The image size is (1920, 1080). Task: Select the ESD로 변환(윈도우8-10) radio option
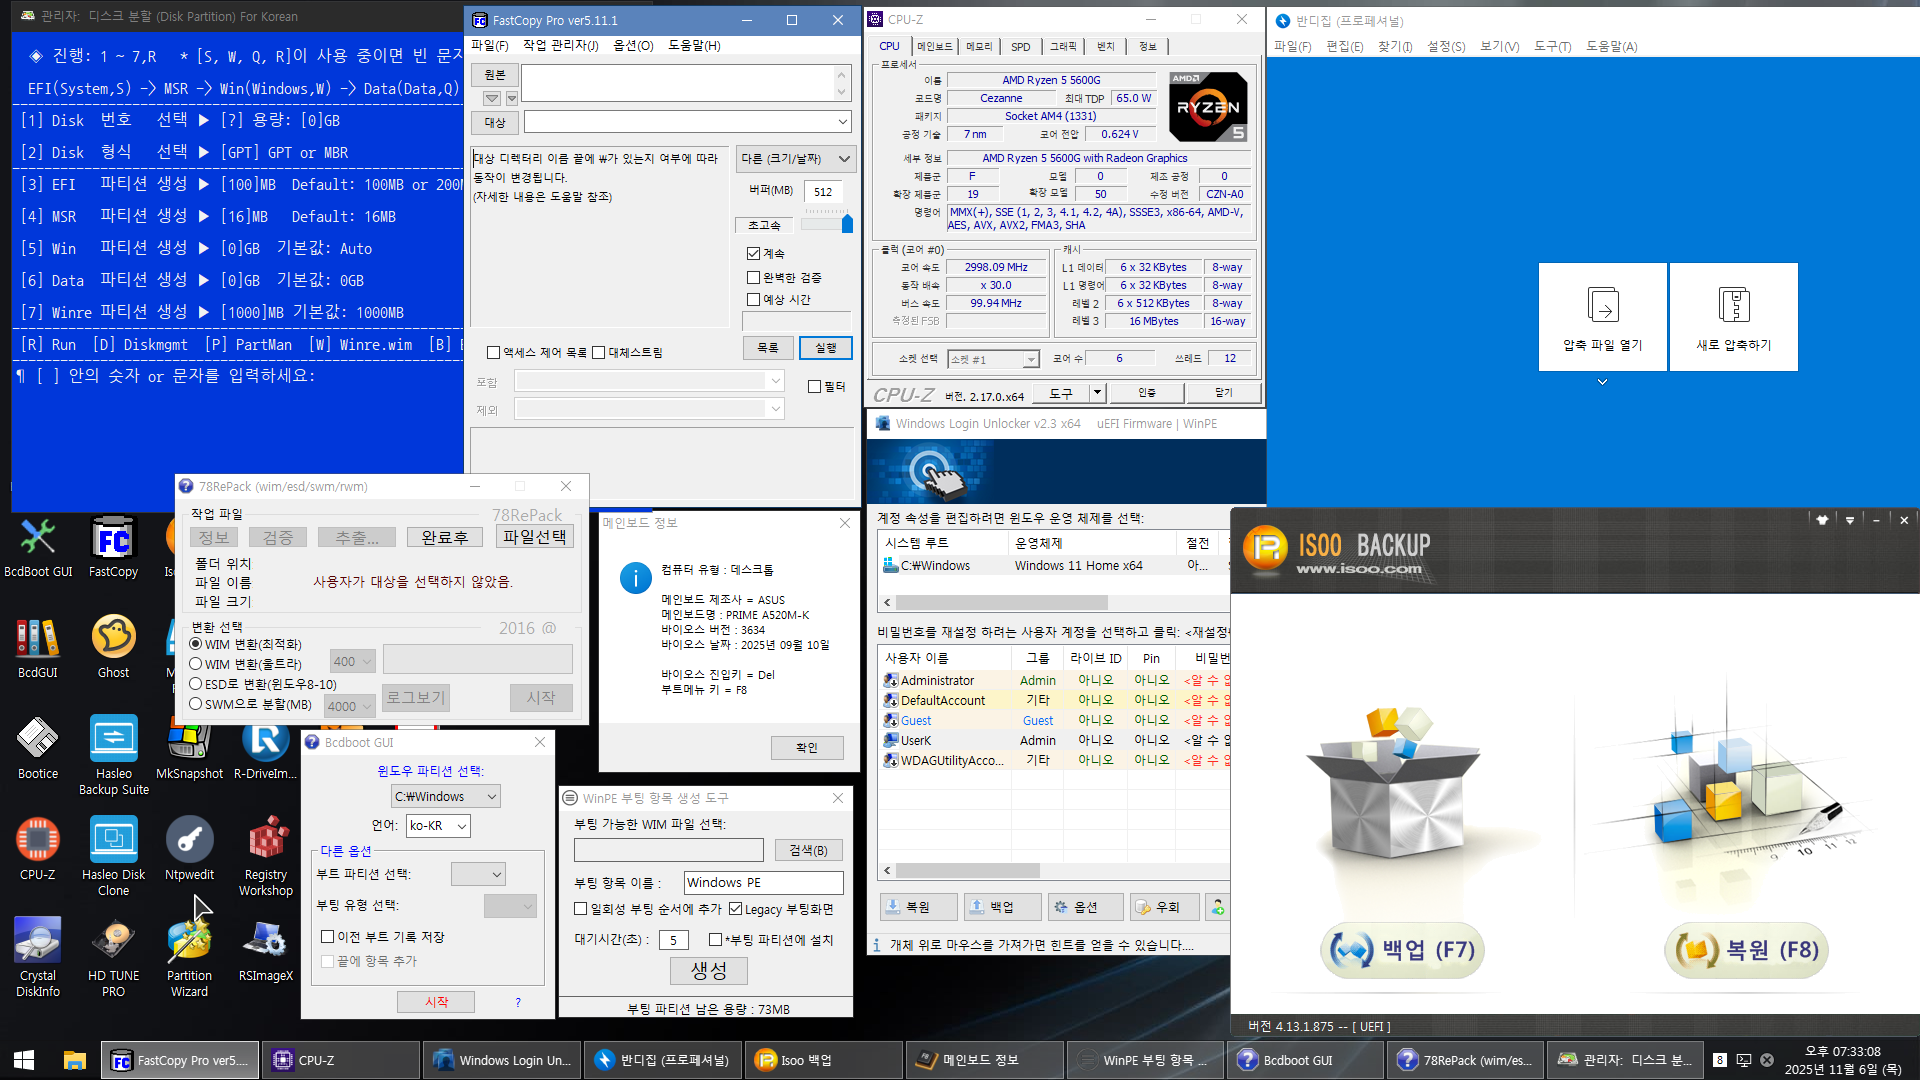[x=197, y=684]
